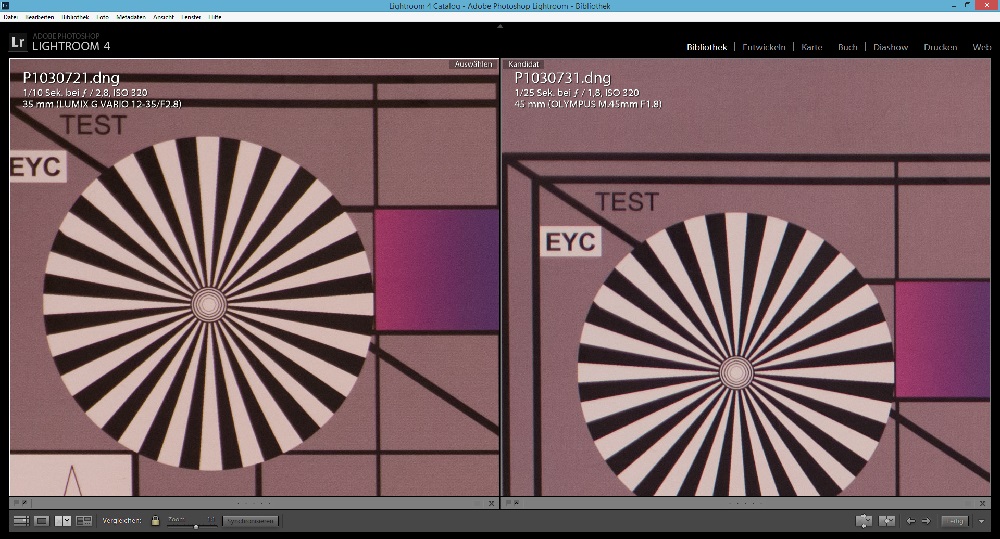Click the OLYMPUS M.45mm F1.8 lens text
Viewport: 1000px width, 539px height.
pos(605,103)
